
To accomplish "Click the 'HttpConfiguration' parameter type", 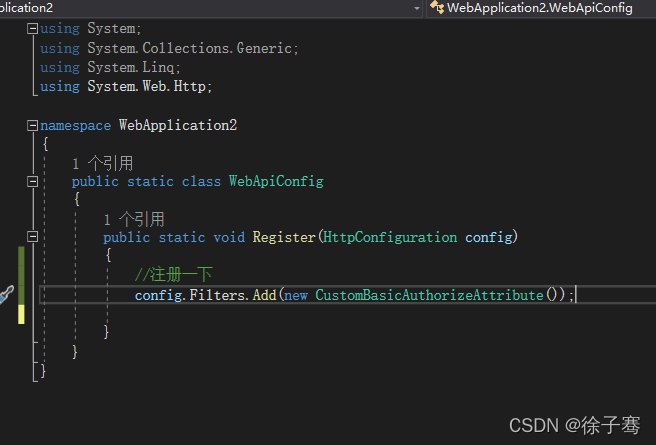I will 390,237.
